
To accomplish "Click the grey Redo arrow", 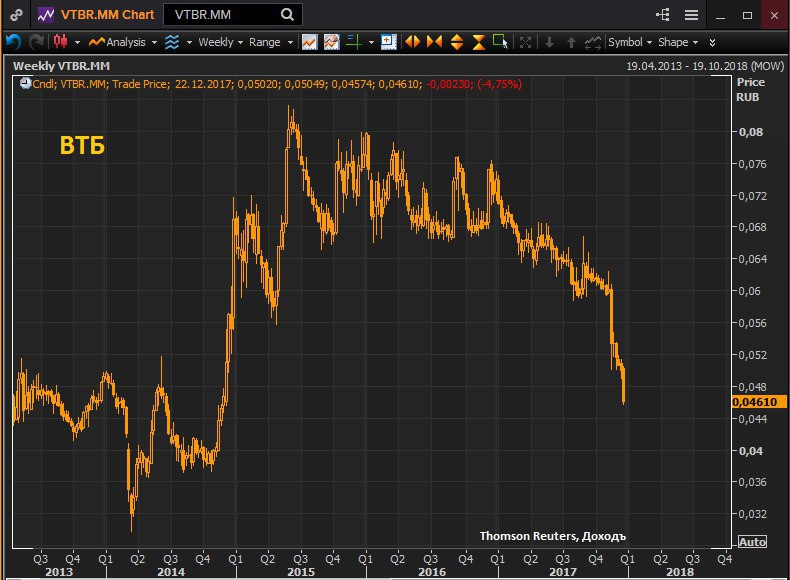I will pos(36,42).
